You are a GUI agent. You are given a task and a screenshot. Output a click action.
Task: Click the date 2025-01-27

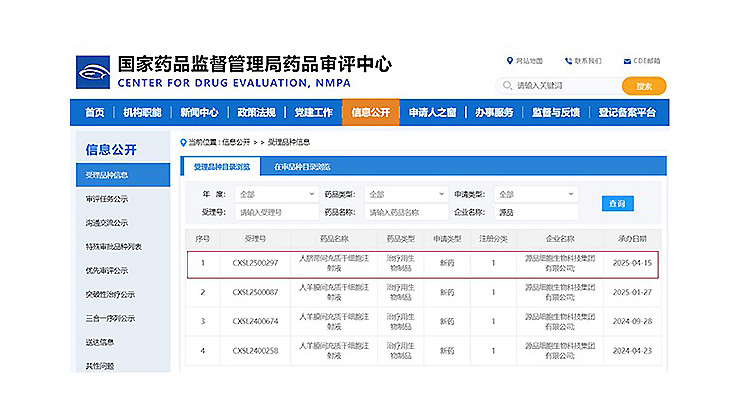click(632, 292)
